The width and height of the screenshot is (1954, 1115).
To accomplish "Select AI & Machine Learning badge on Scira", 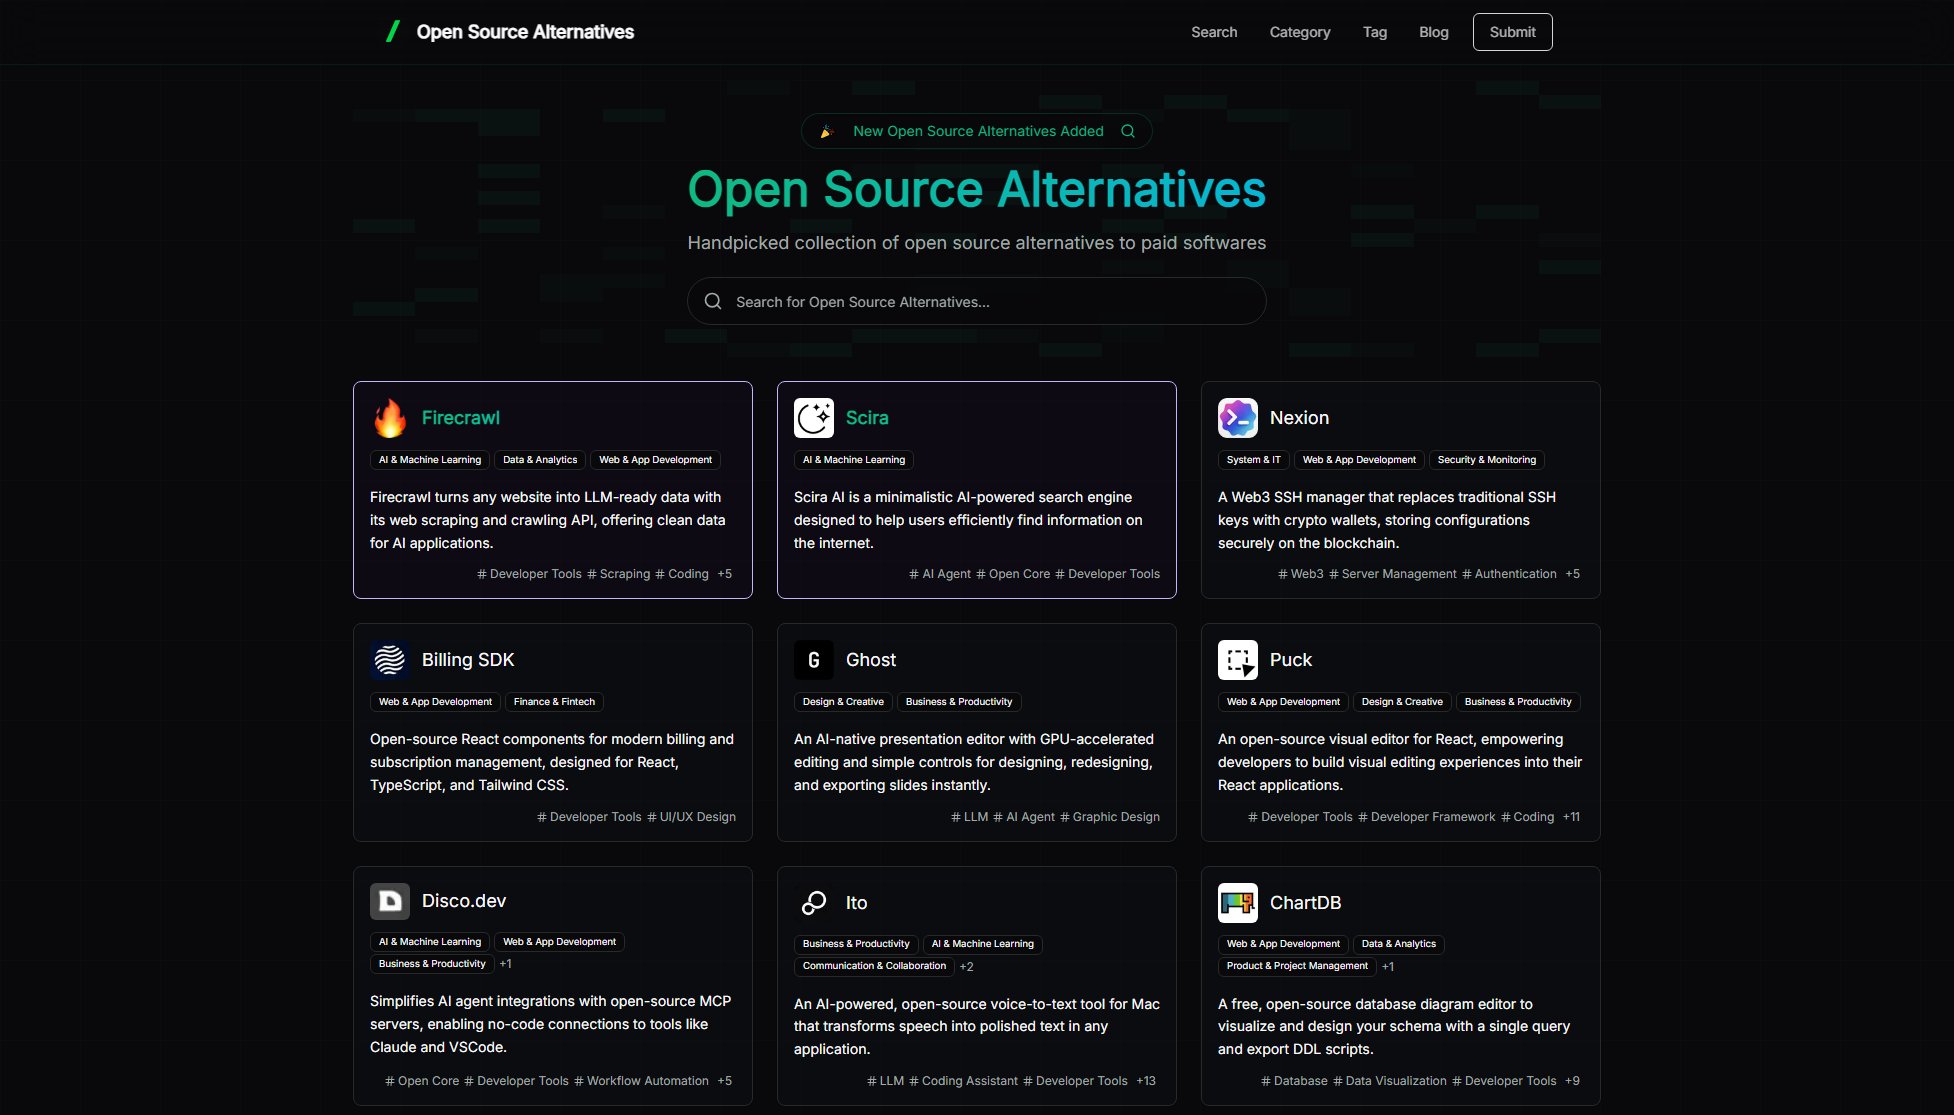I will pyautogui.click(x=854, y=460).
